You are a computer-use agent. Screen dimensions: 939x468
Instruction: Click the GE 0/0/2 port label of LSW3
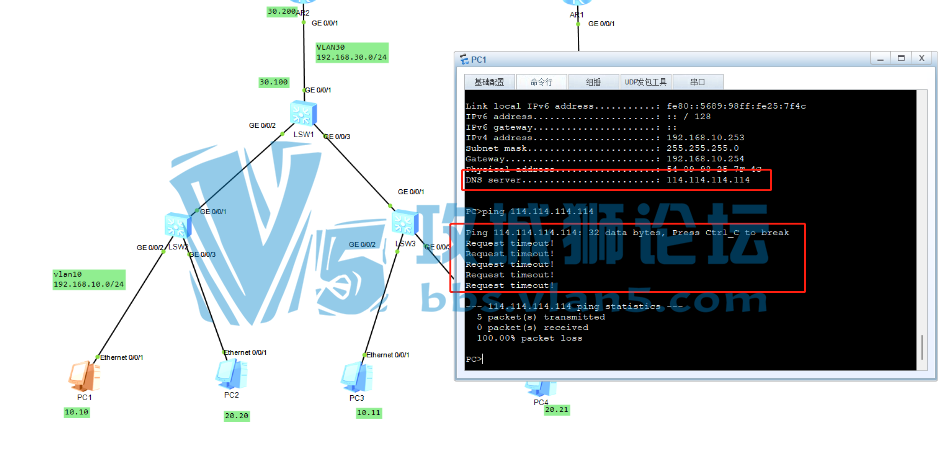362,245
